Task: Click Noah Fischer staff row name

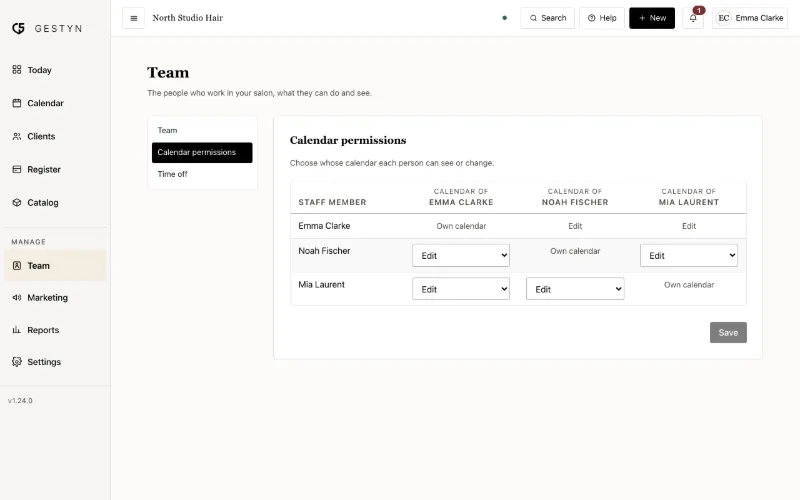Action: pos(324,251)
